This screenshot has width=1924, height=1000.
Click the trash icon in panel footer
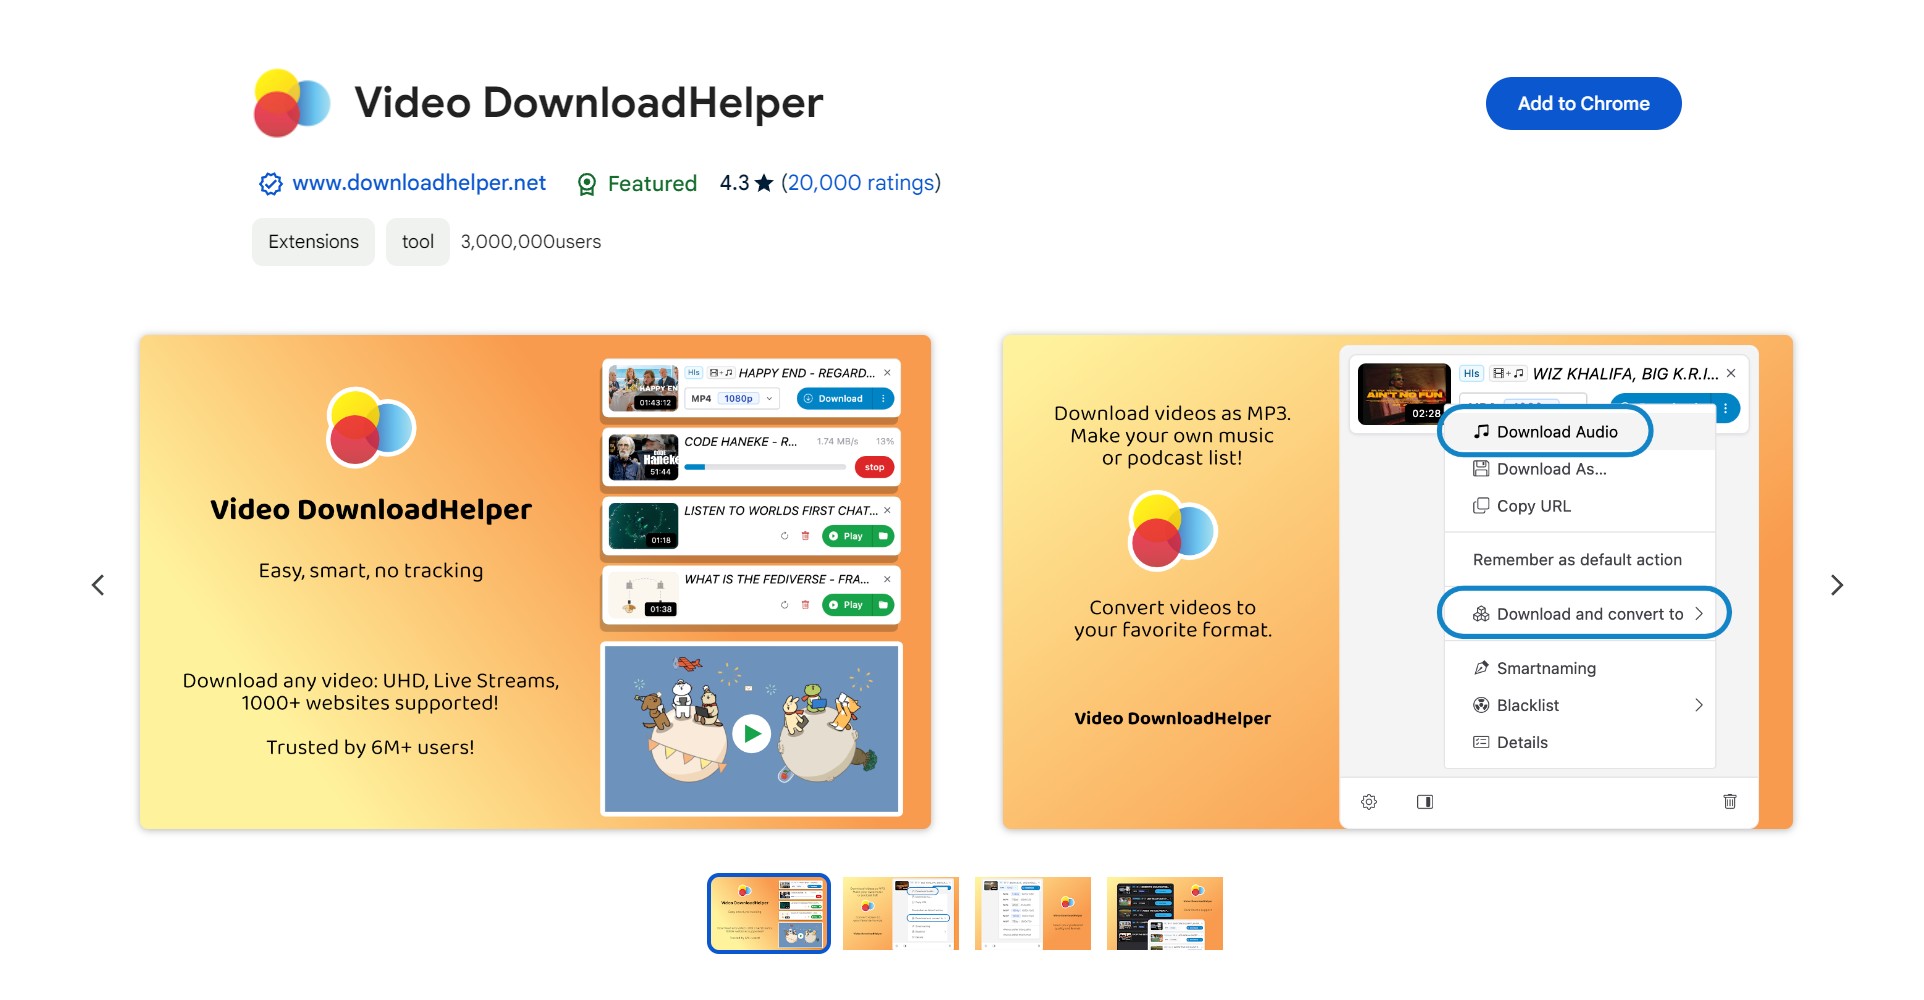[1730, 802]
